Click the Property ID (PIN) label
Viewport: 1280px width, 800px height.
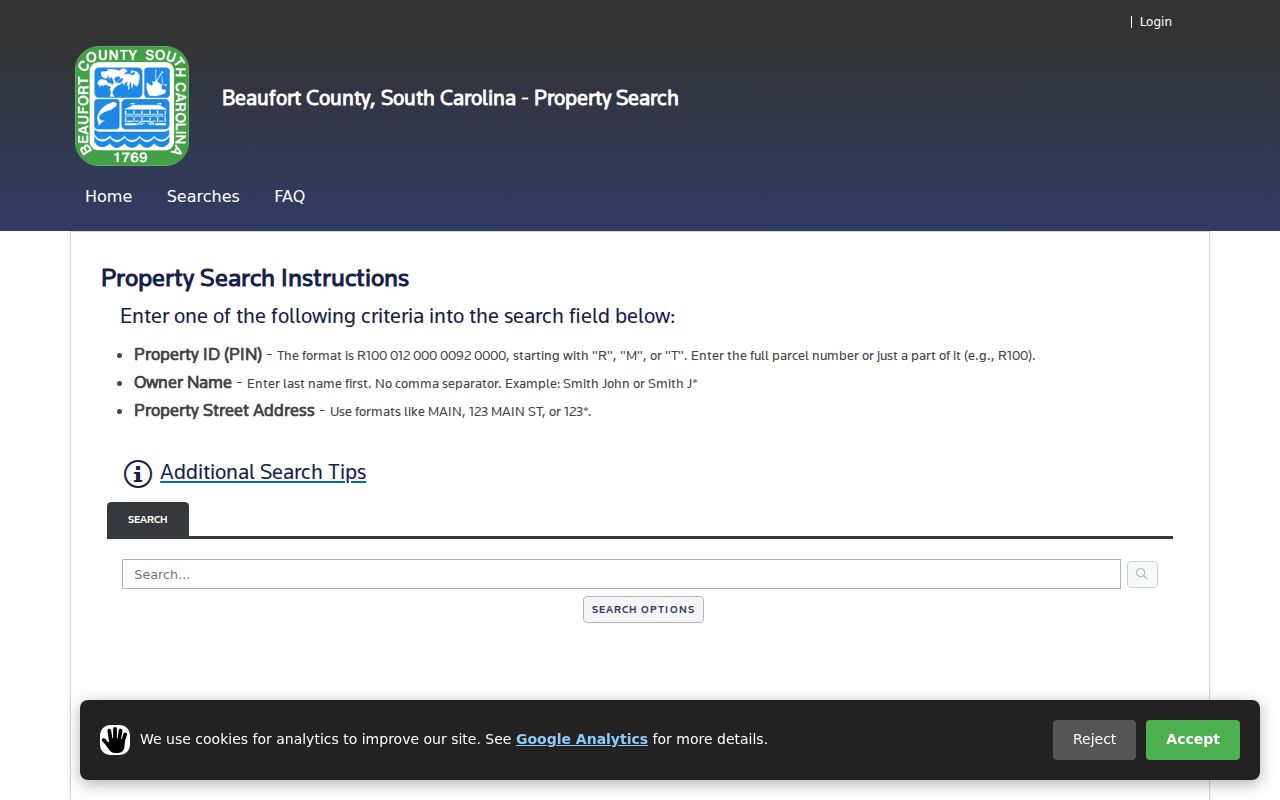tap(198, 354)
